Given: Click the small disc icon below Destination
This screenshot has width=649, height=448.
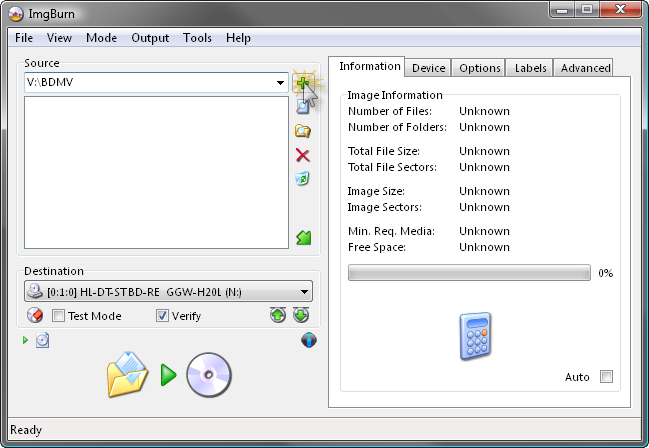Looking at the screenshot, I should [42, 340].
